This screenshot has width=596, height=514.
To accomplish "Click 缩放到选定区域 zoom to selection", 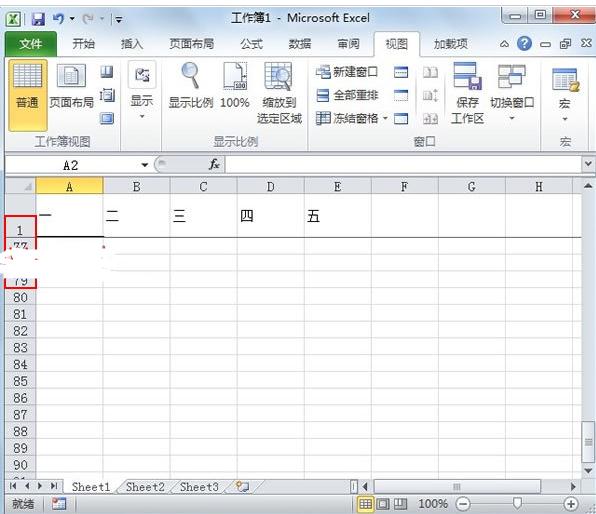I will 279,94.
